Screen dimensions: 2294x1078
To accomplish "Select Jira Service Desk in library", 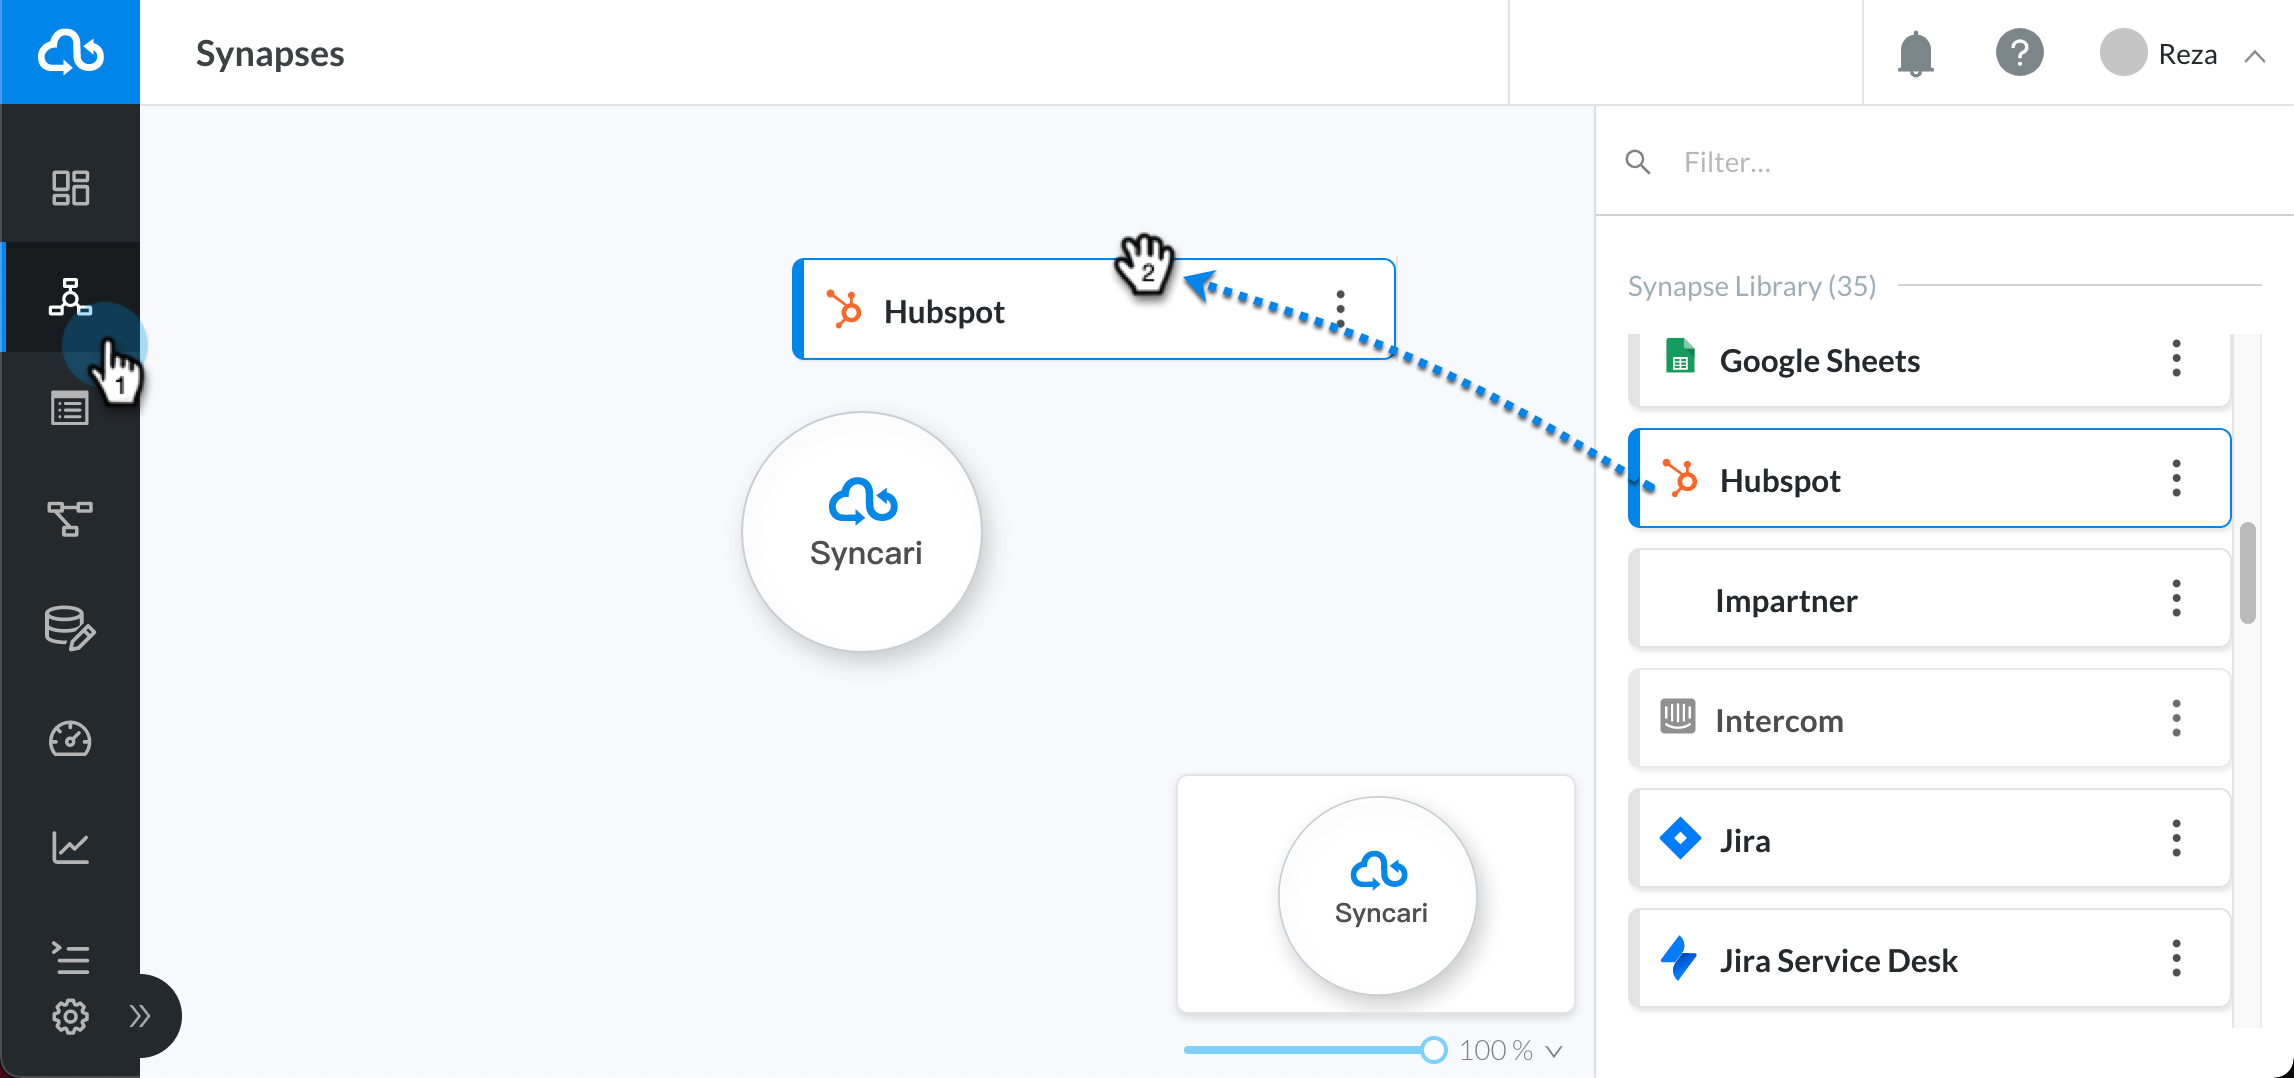I will tap(1930, 958).
